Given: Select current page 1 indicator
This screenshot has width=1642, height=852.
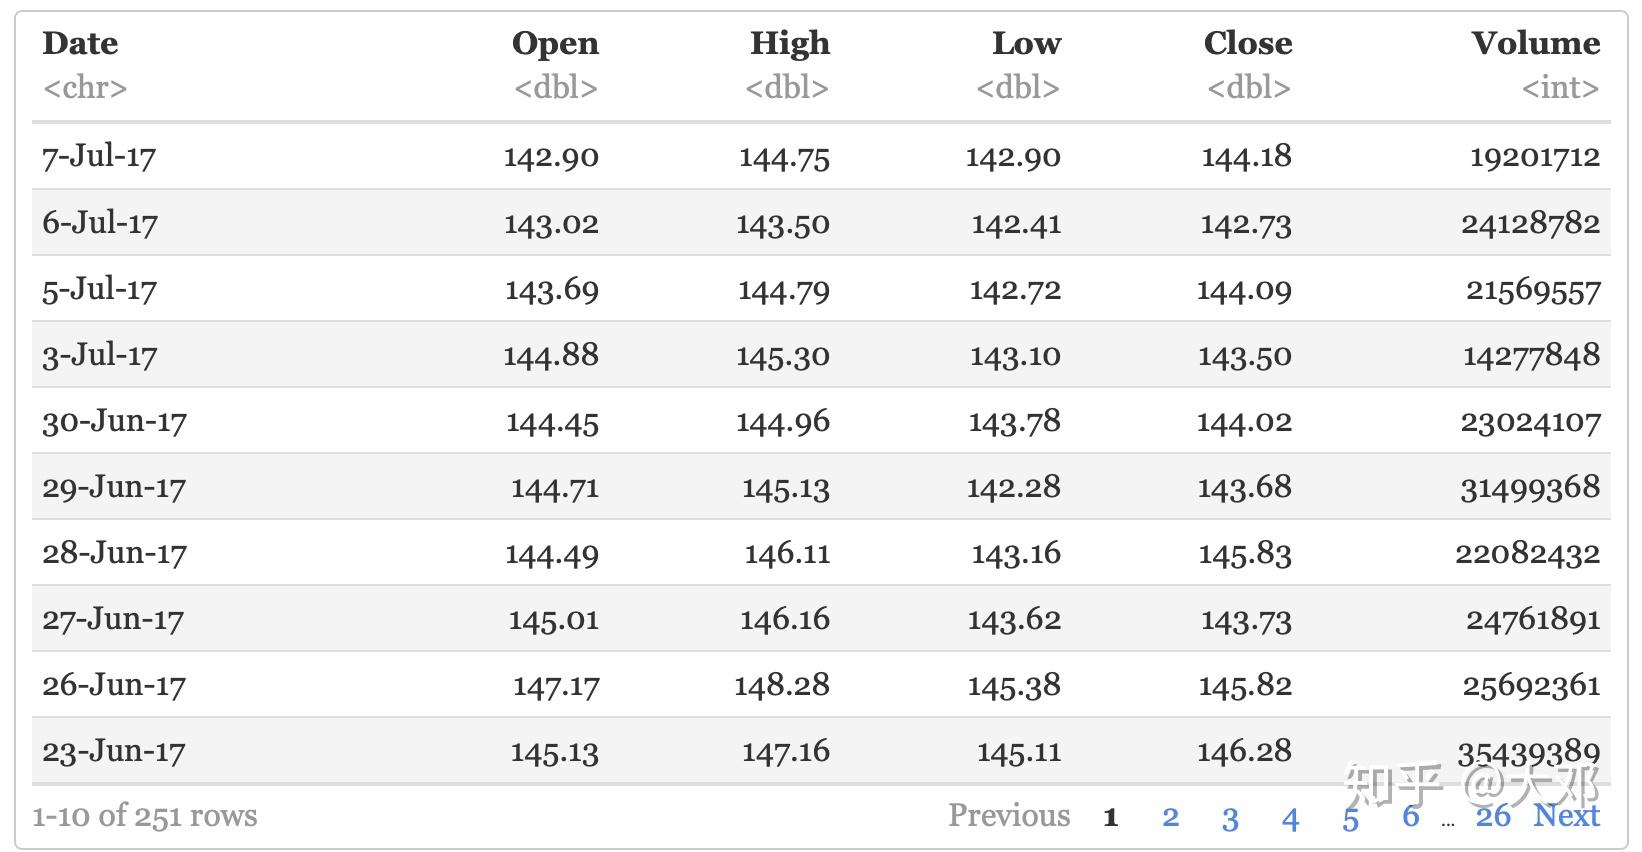Looking at the screenshot, I should (1110, 818).
